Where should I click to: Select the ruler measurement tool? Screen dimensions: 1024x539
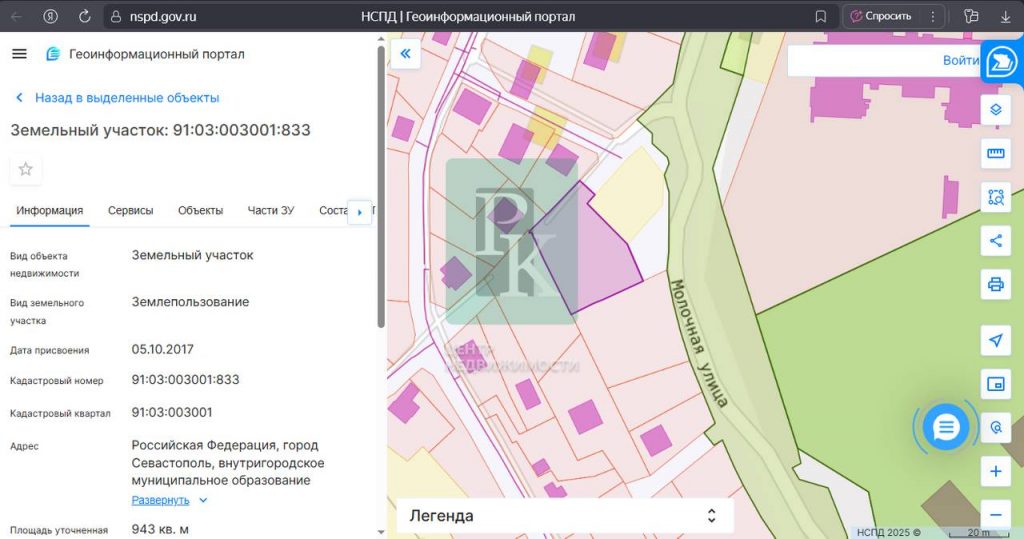coord(995,153)
